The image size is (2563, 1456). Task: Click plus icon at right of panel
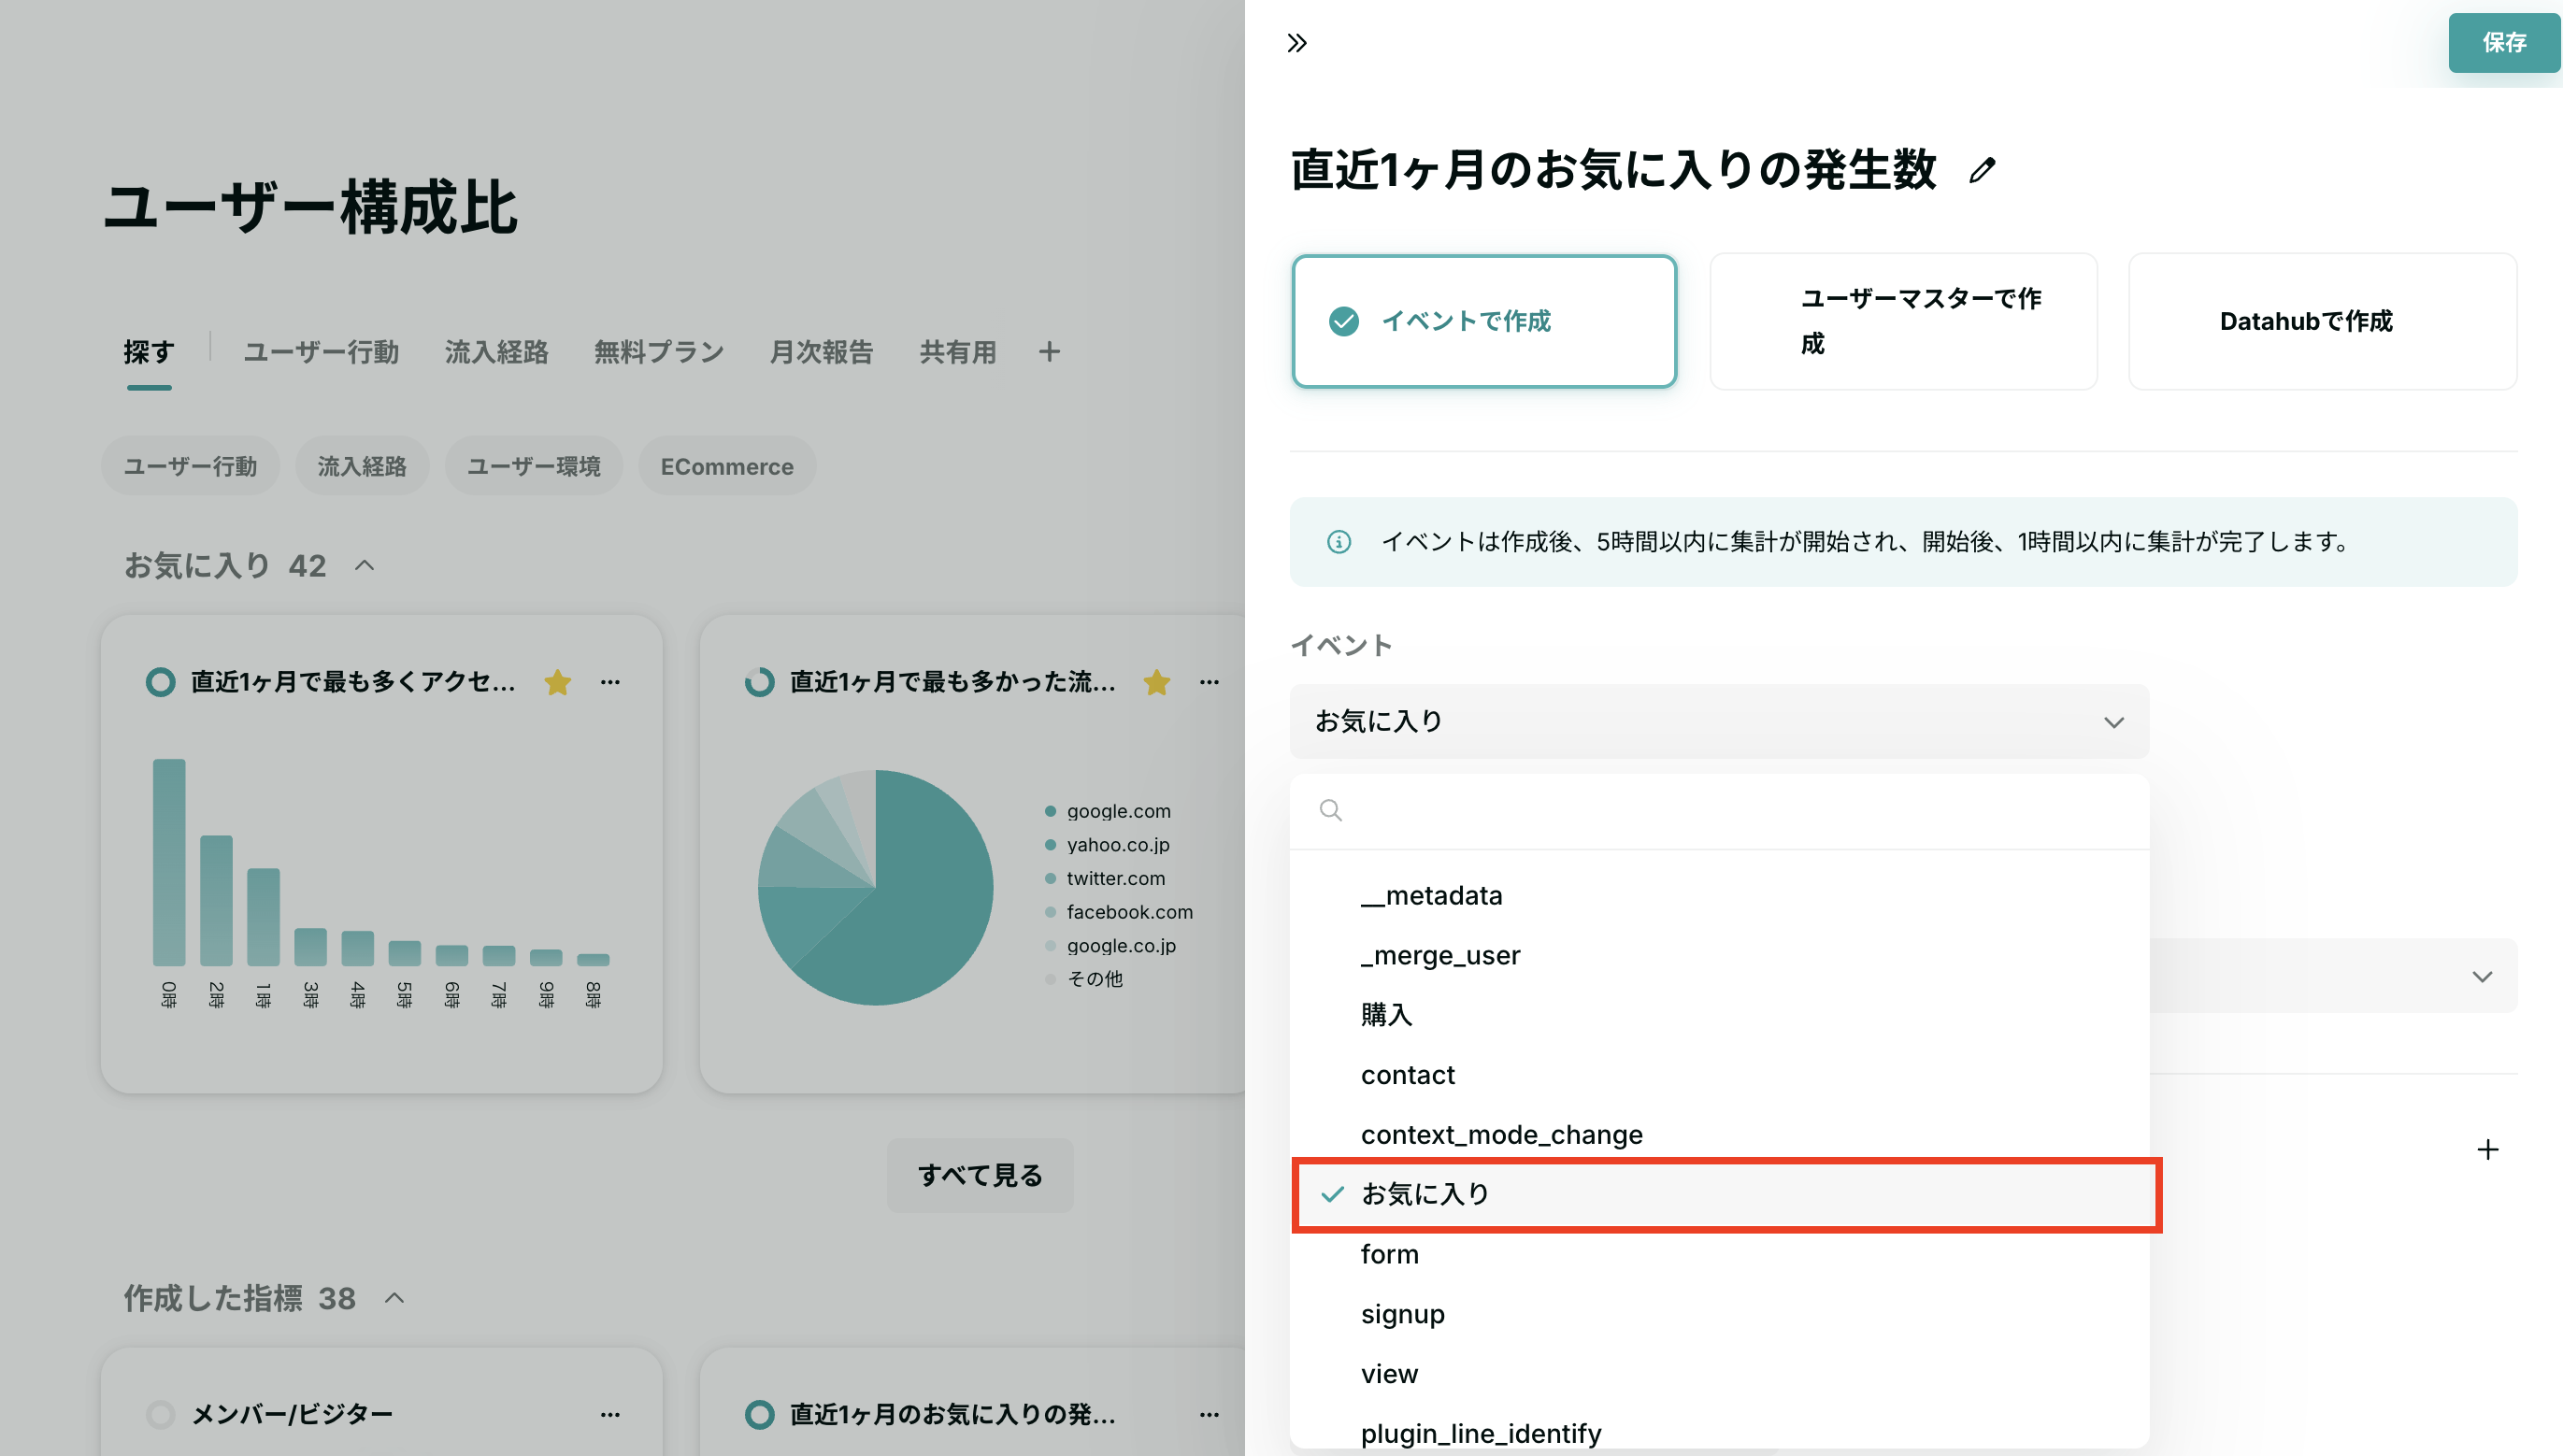(x=2488, y=1150)
